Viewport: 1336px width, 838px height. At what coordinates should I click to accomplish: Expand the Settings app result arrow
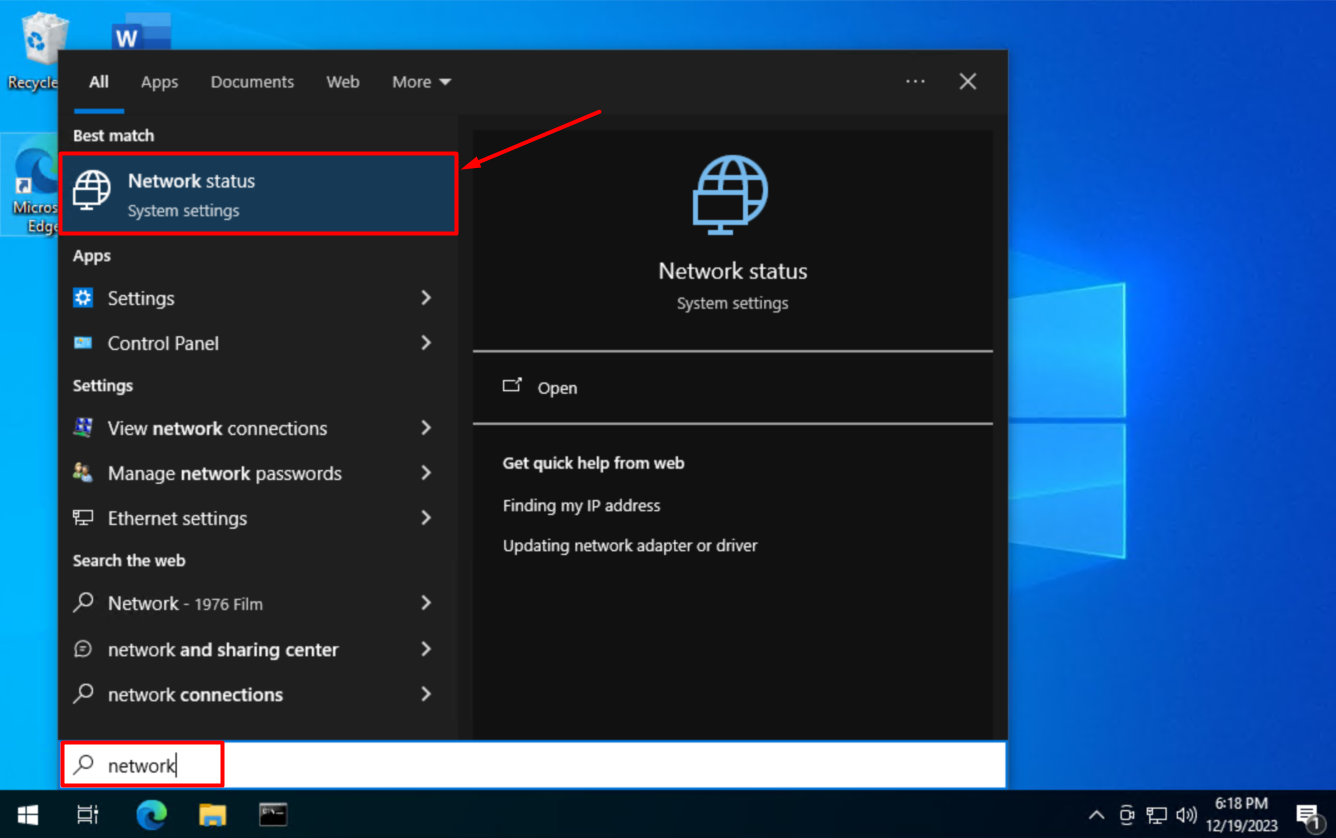pyautogui.click(x=426, y=298)
